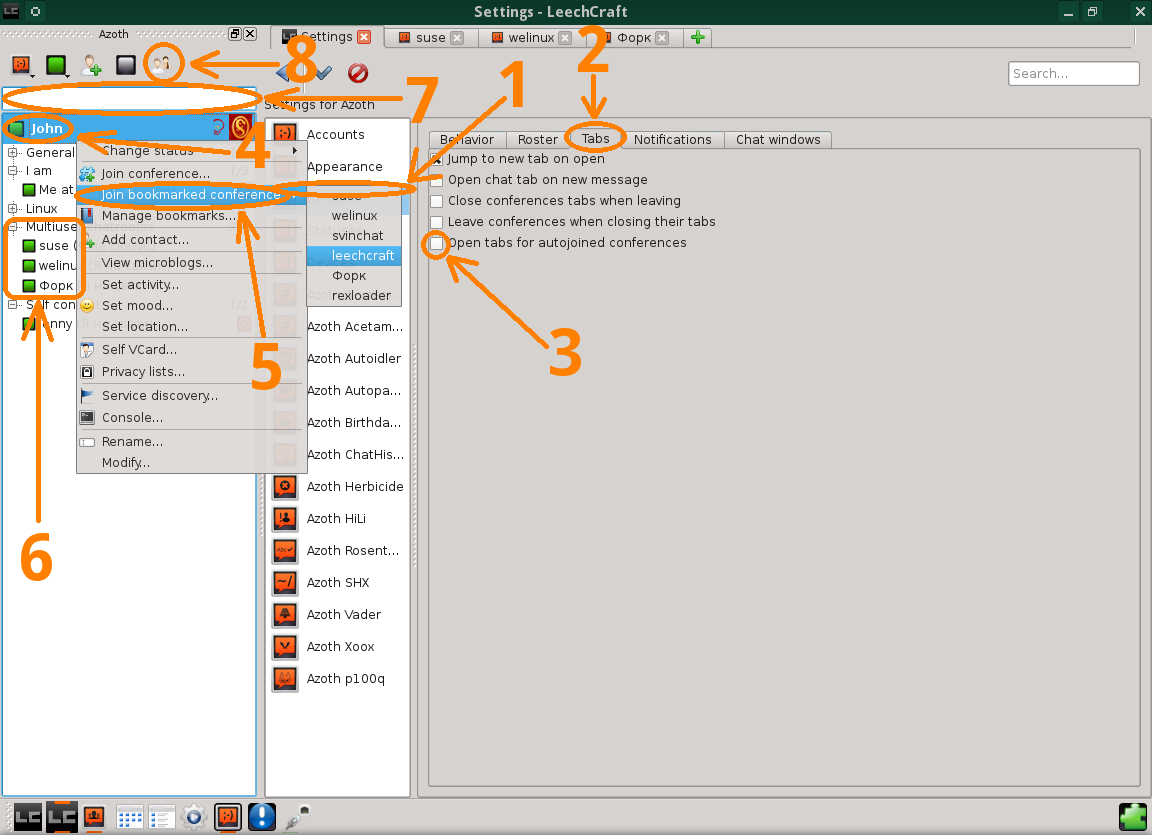
Task: Open the Azoth accounts menu in roster toolbar
Action: [x=22, y=65]
